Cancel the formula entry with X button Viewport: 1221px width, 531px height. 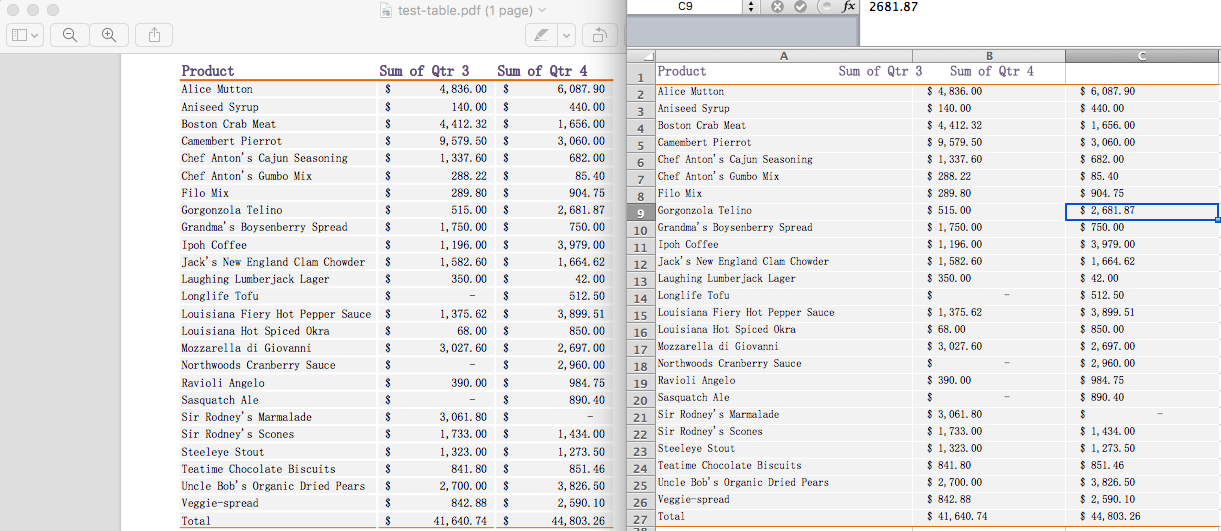click(777, 7)
